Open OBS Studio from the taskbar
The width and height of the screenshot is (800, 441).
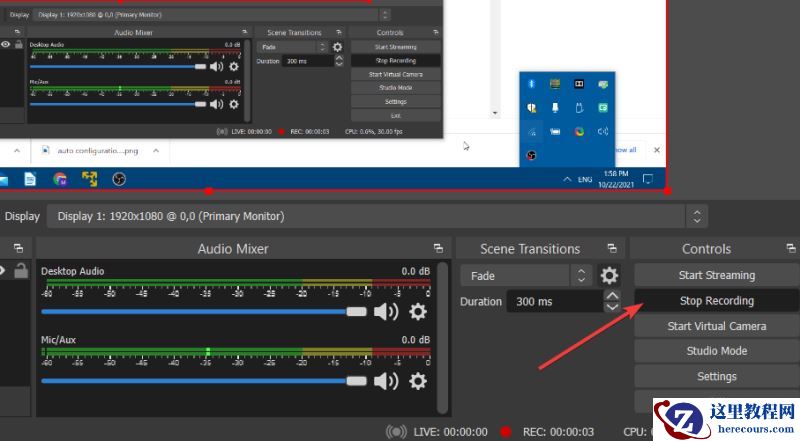coord(119,179)
